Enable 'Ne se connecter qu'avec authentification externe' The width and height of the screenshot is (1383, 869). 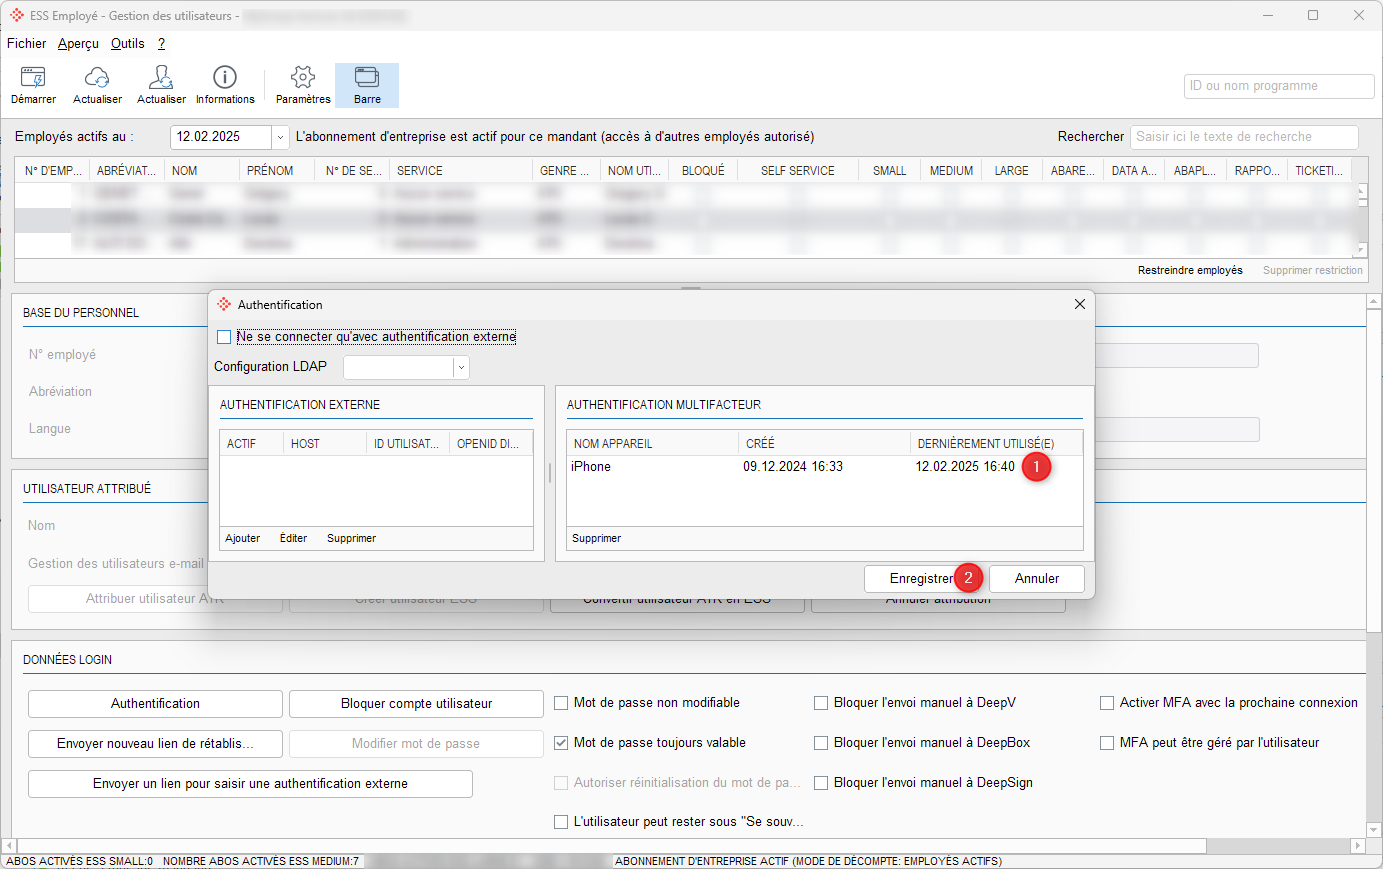(225, 337)
